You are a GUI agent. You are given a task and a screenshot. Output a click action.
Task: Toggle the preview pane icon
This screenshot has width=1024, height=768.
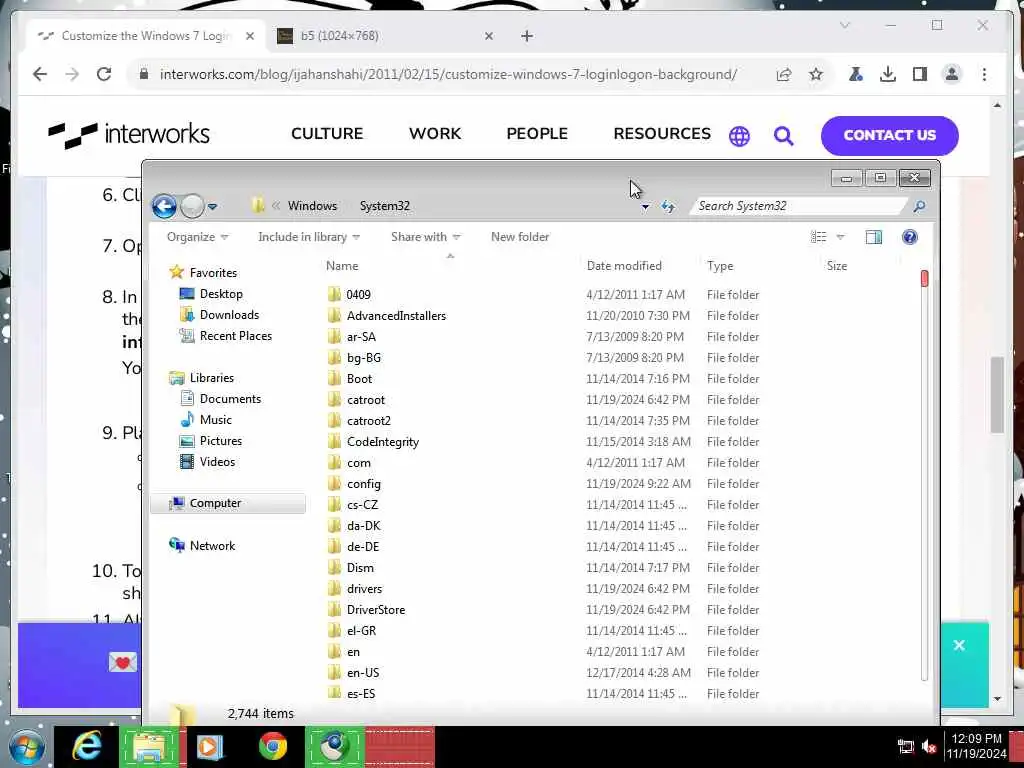pos(874,237)
